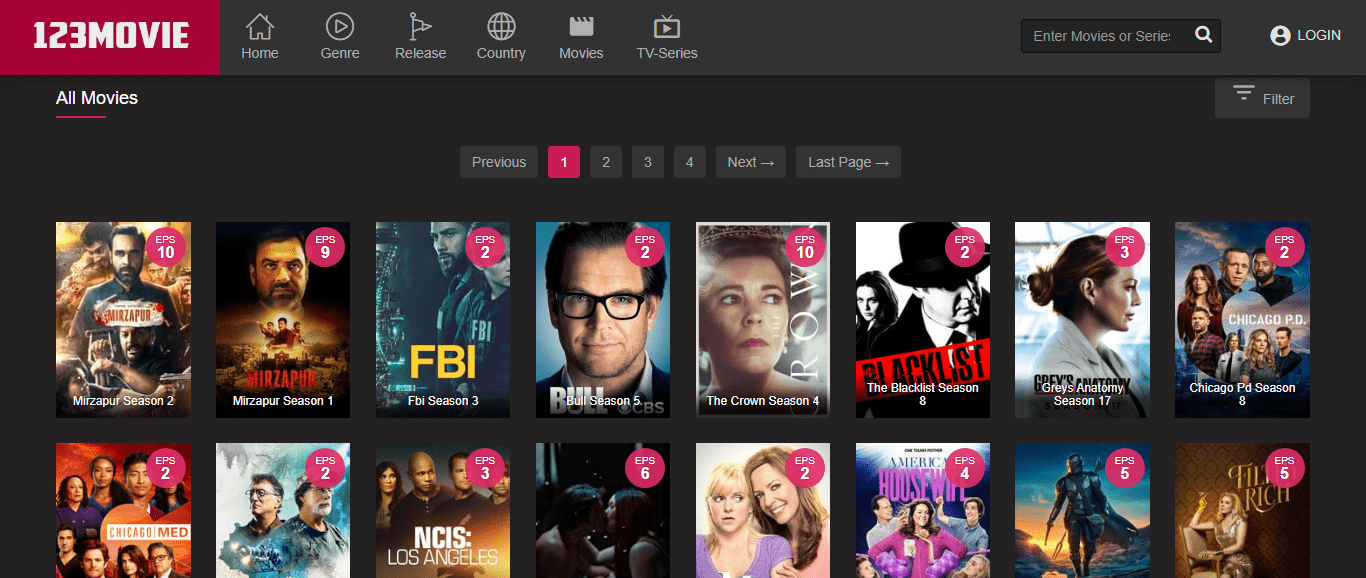Click the Movies menu label

(581, 53)
